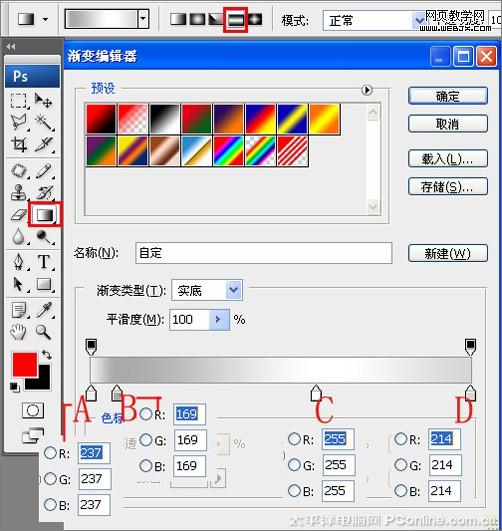Select the R radio next to 169
Screen dimensions: 502x531
tap(146, 414)
